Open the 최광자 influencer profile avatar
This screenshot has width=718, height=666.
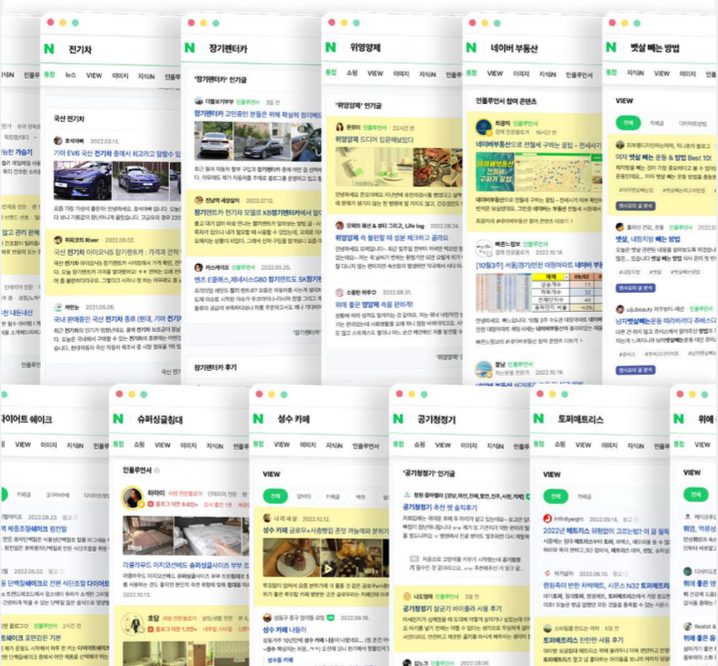484,127
